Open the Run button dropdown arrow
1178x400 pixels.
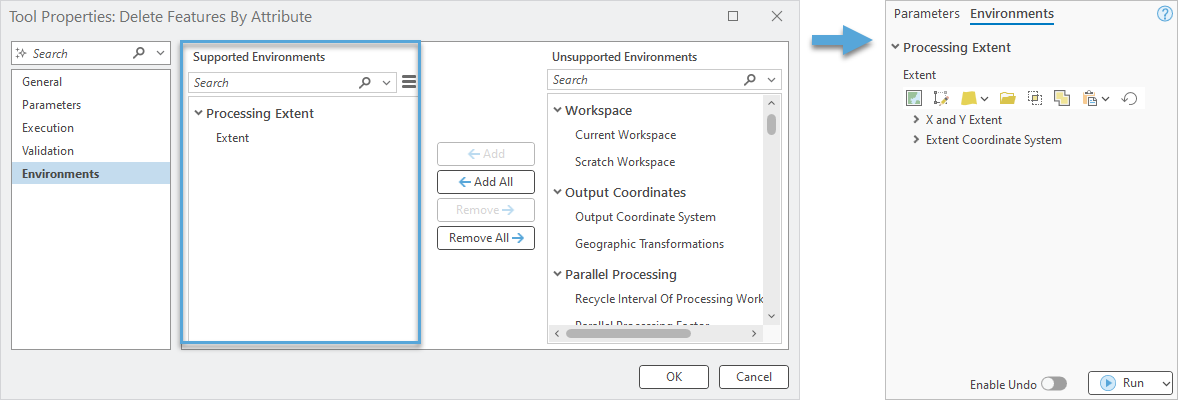(1164, 383)
